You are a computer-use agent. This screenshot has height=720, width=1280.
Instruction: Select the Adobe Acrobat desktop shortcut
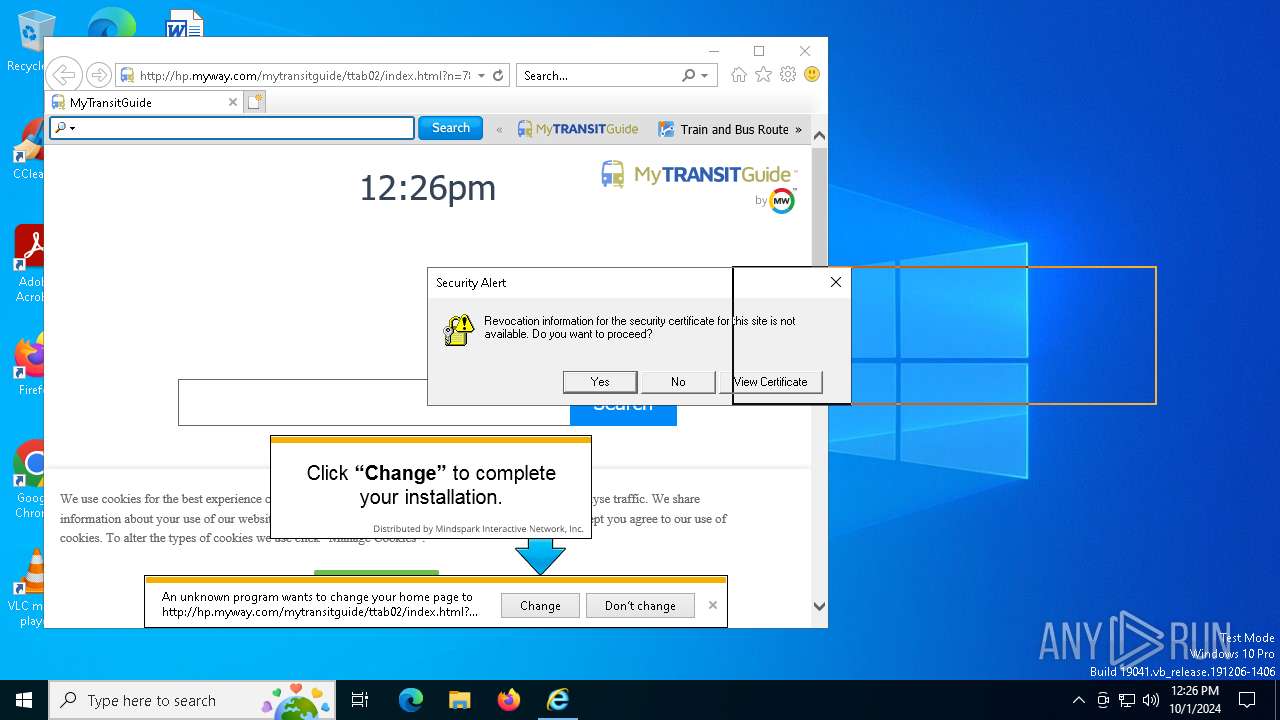click(x=30, y=264)
